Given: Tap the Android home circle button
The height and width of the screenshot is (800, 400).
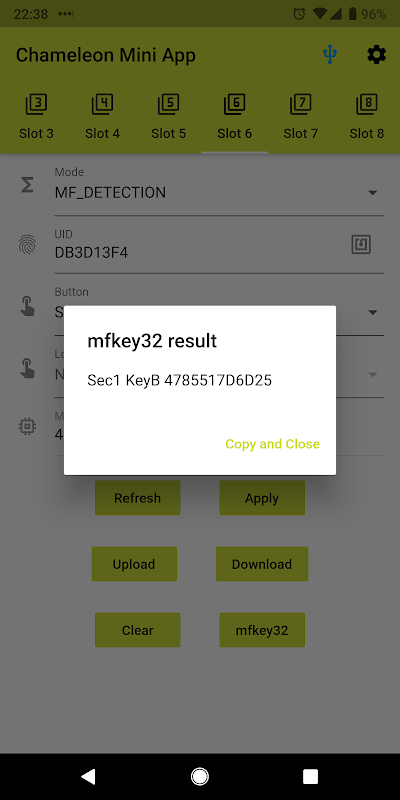Looking at the screenshot, I should point(199,777).
